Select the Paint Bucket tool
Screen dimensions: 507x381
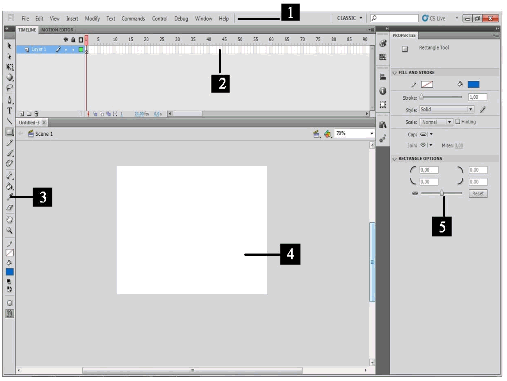pyautogui.click(x=10, y=186)
